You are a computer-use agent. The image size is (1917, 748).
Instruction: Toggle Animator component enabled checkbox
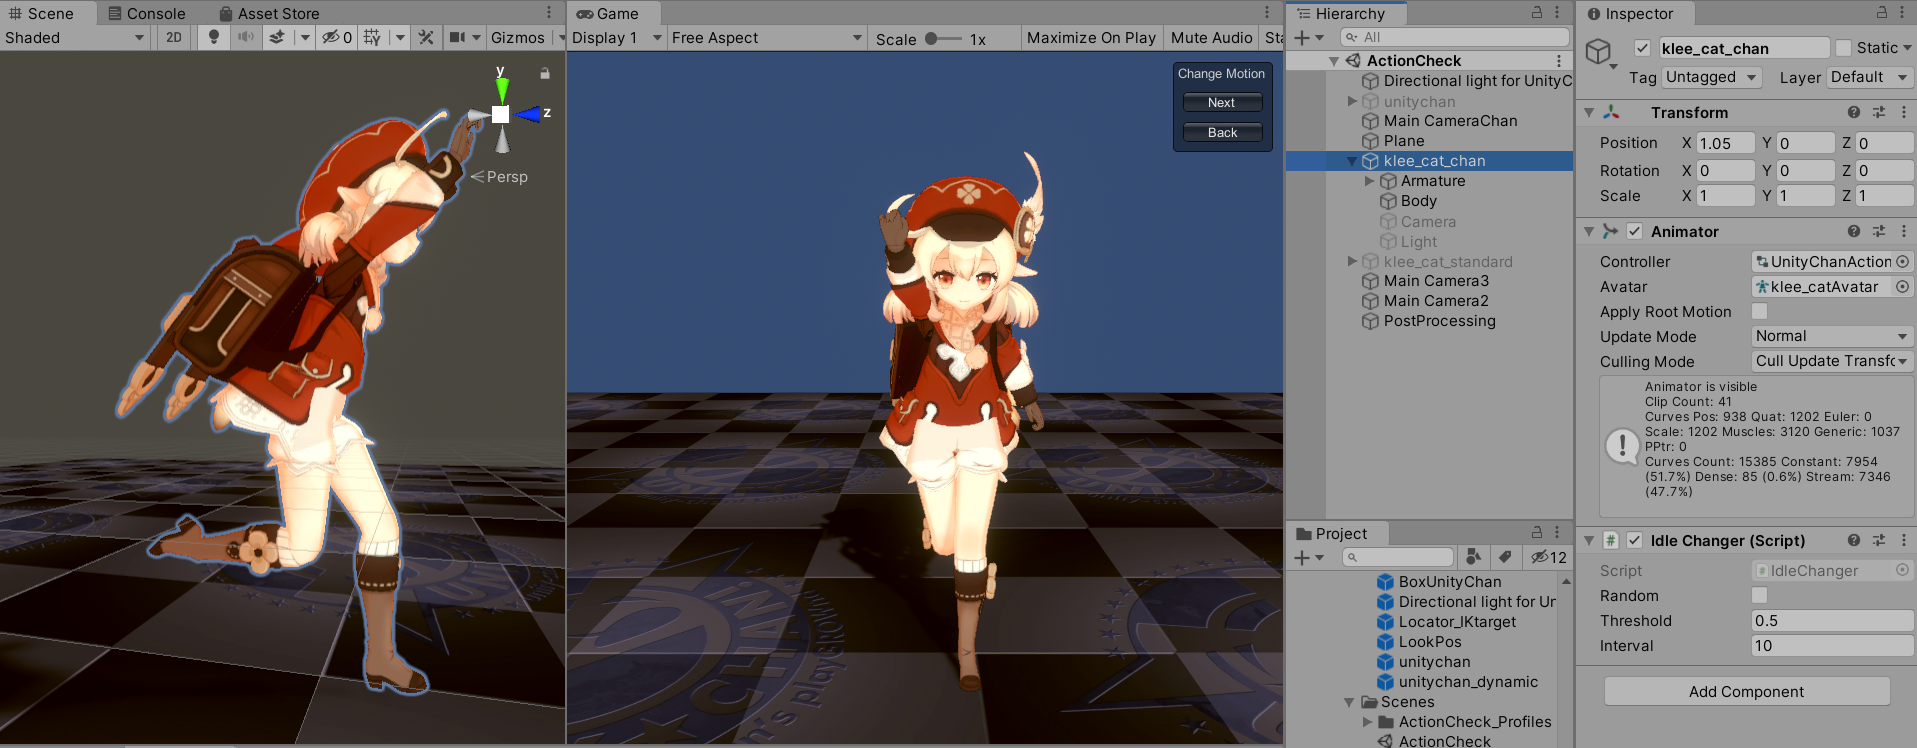click(1634, 231)
